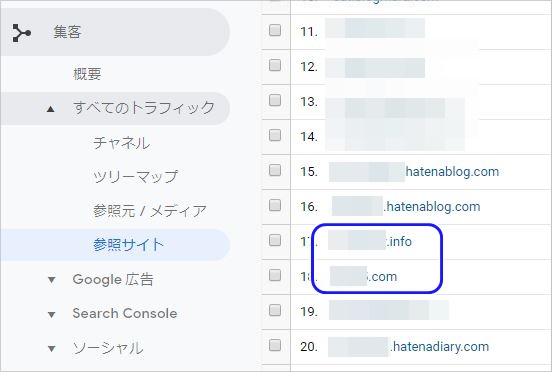Open 参照元 / メディア report
The image size is (552, 372).
(150, 211)
